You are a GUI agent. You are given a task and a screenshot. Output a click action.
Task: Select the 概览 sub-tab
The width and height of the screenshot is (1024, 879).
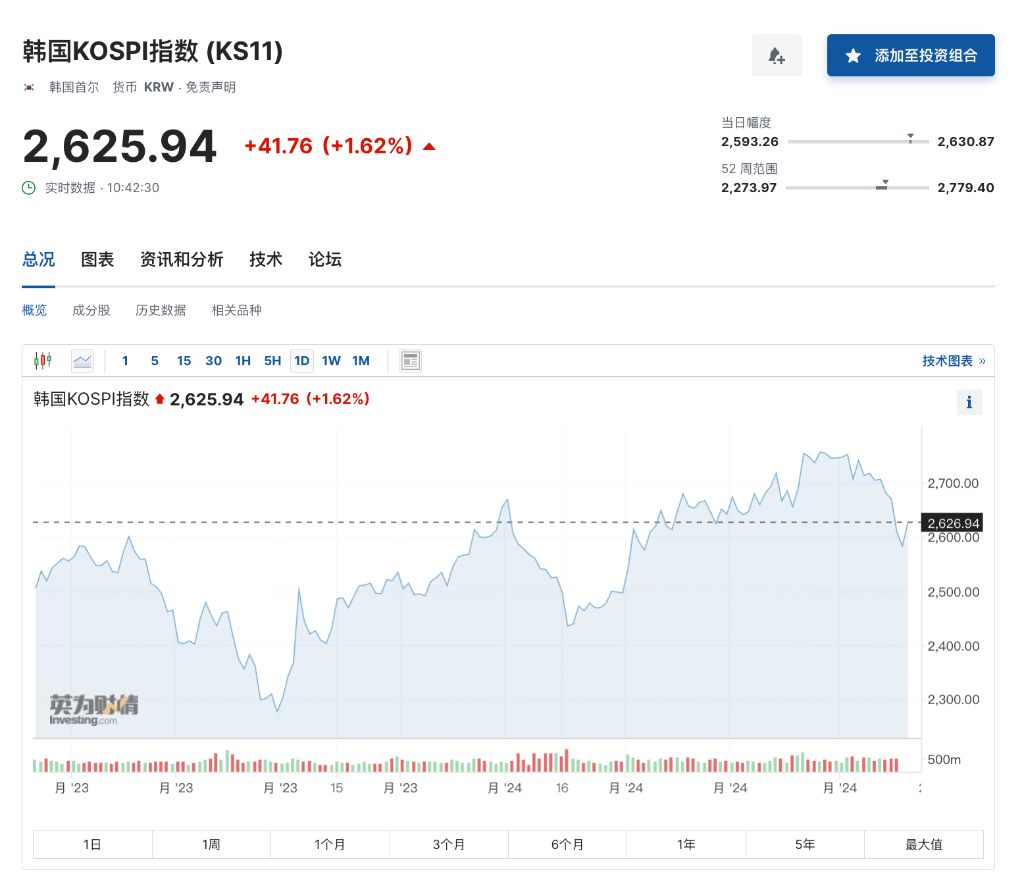(x=35, y=310)
